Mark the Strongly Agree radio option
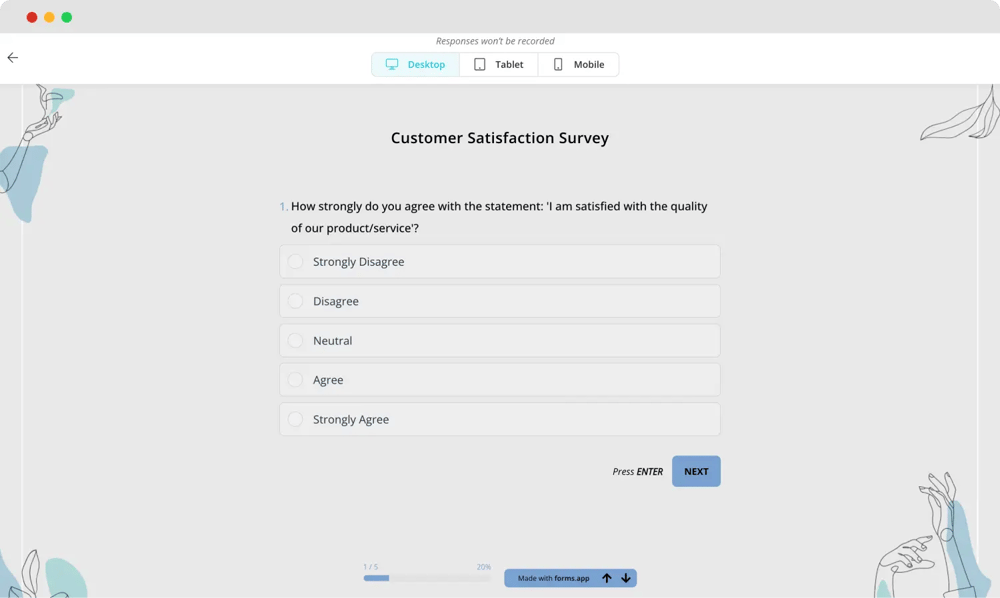 pos(295,420)
